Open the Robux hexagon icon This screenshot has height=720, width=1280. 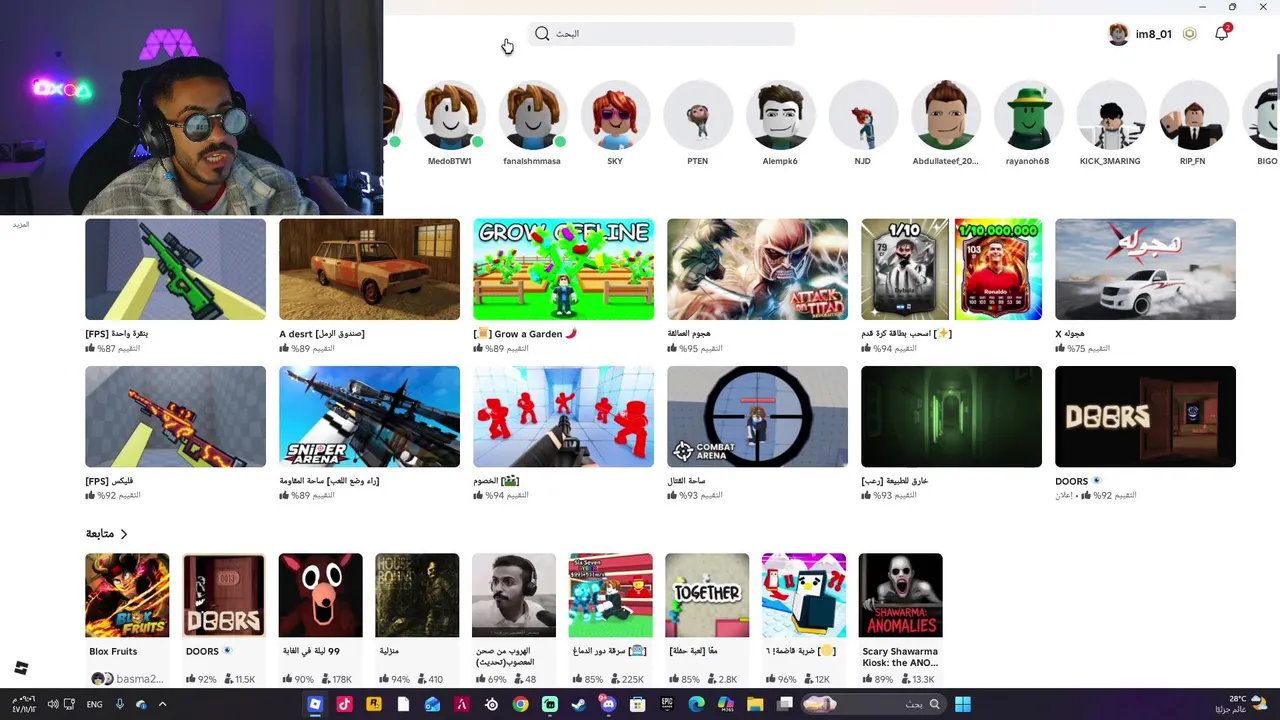pyautogui.click(x=1189, y=34)
